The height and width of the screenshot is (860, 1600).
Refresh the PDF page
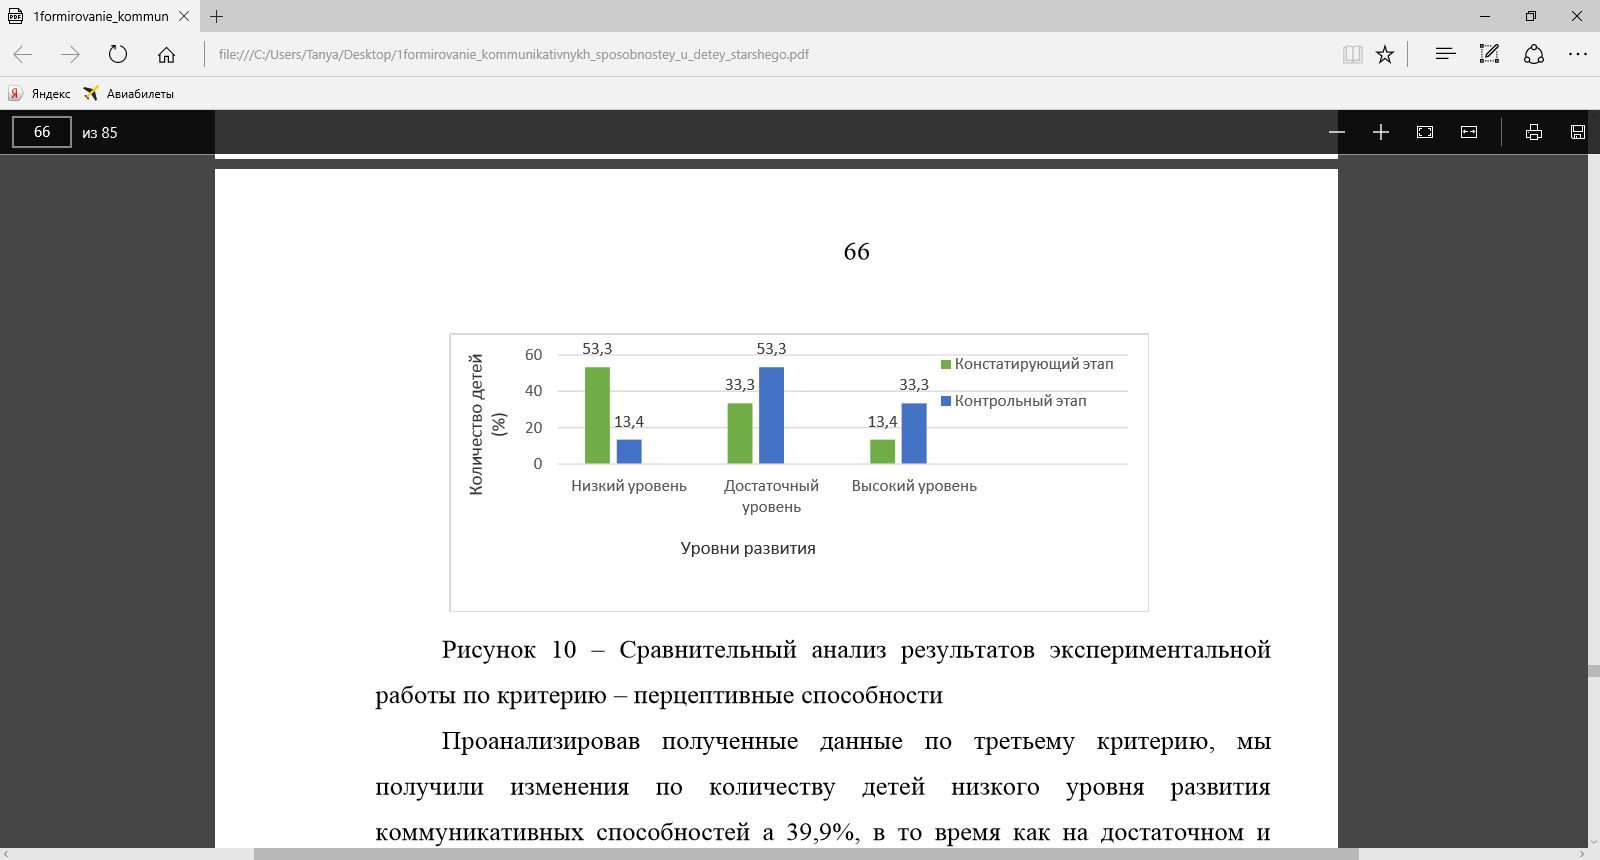point(118,54)
